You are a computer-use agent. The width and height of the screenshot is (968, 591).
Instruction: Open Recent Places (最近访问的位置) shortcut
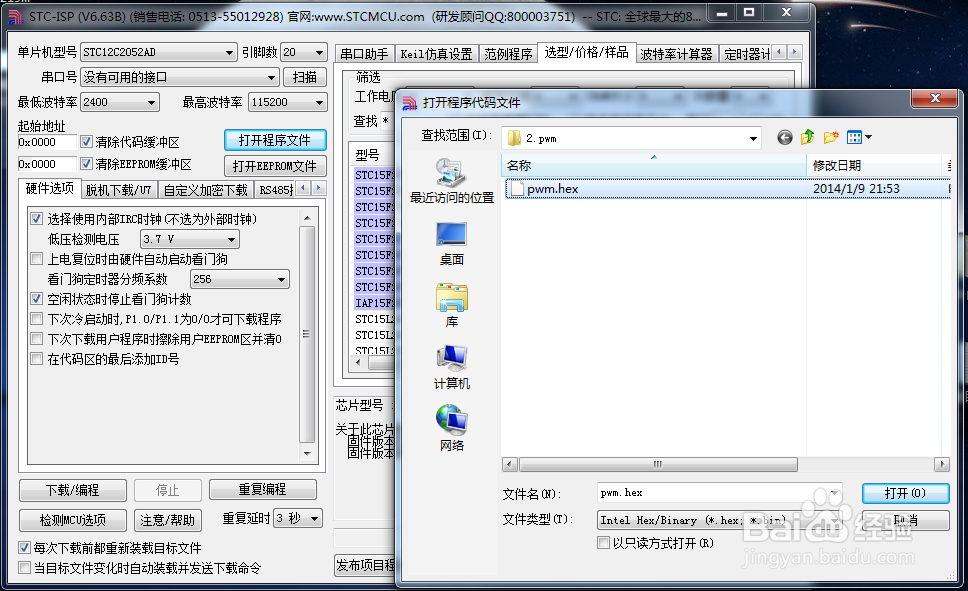[x=451, y=179]
